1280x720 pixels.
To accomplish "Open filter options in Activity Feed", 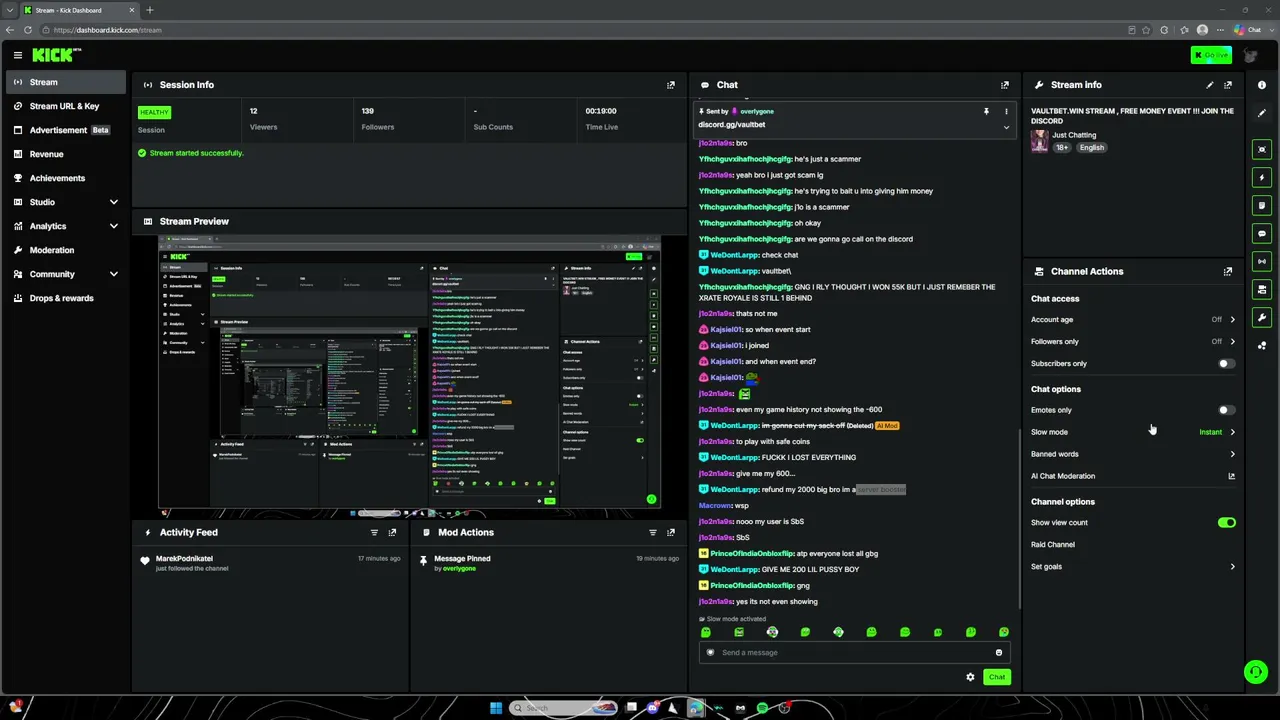I will (x=375, y=532).
